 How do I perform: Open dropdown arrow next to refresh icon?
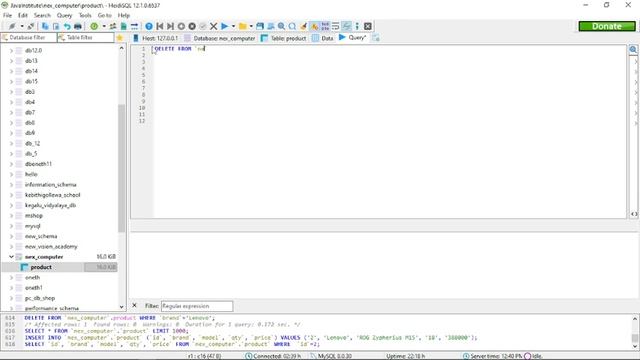pos(104,26)
